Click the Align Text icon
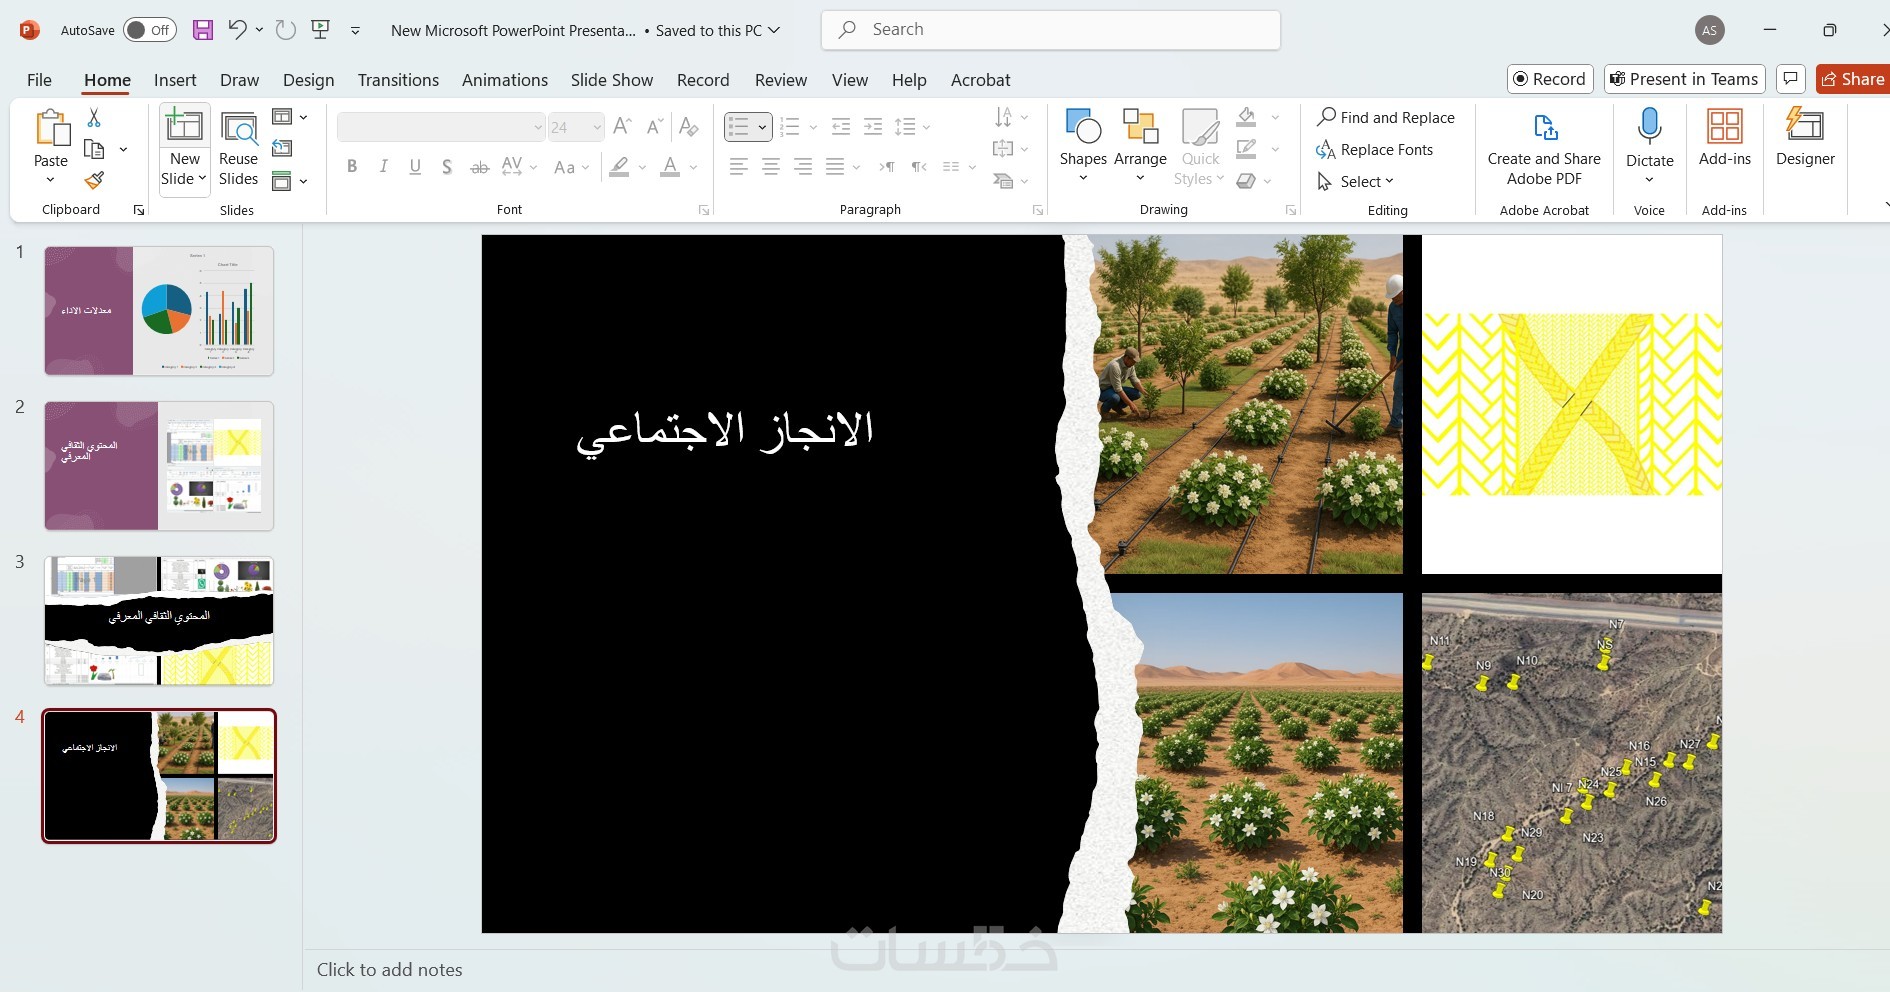The width and height of the screenshot is (1890, 992). pyautogui.click(x=1003, y=149)
